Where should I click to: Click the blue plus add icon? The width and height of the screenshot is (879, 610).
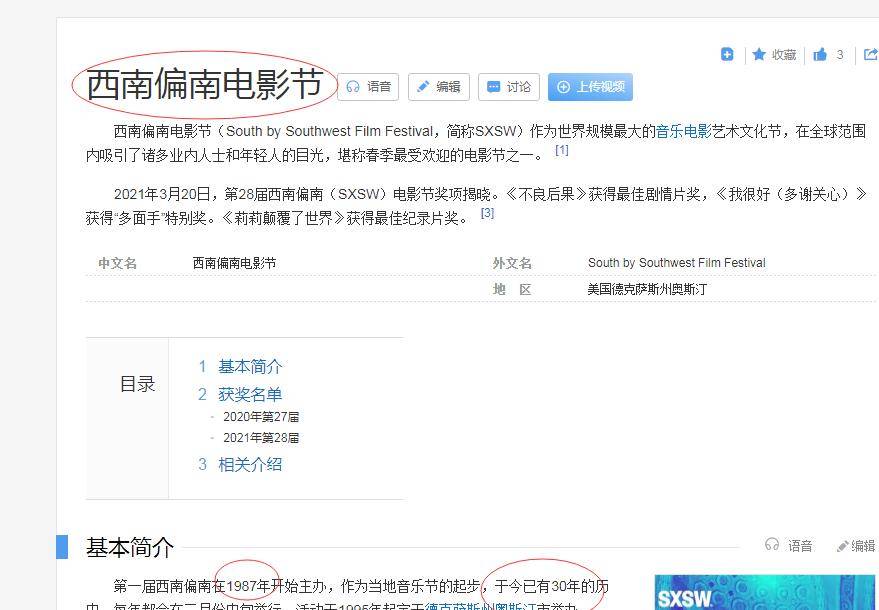point(727,54)
